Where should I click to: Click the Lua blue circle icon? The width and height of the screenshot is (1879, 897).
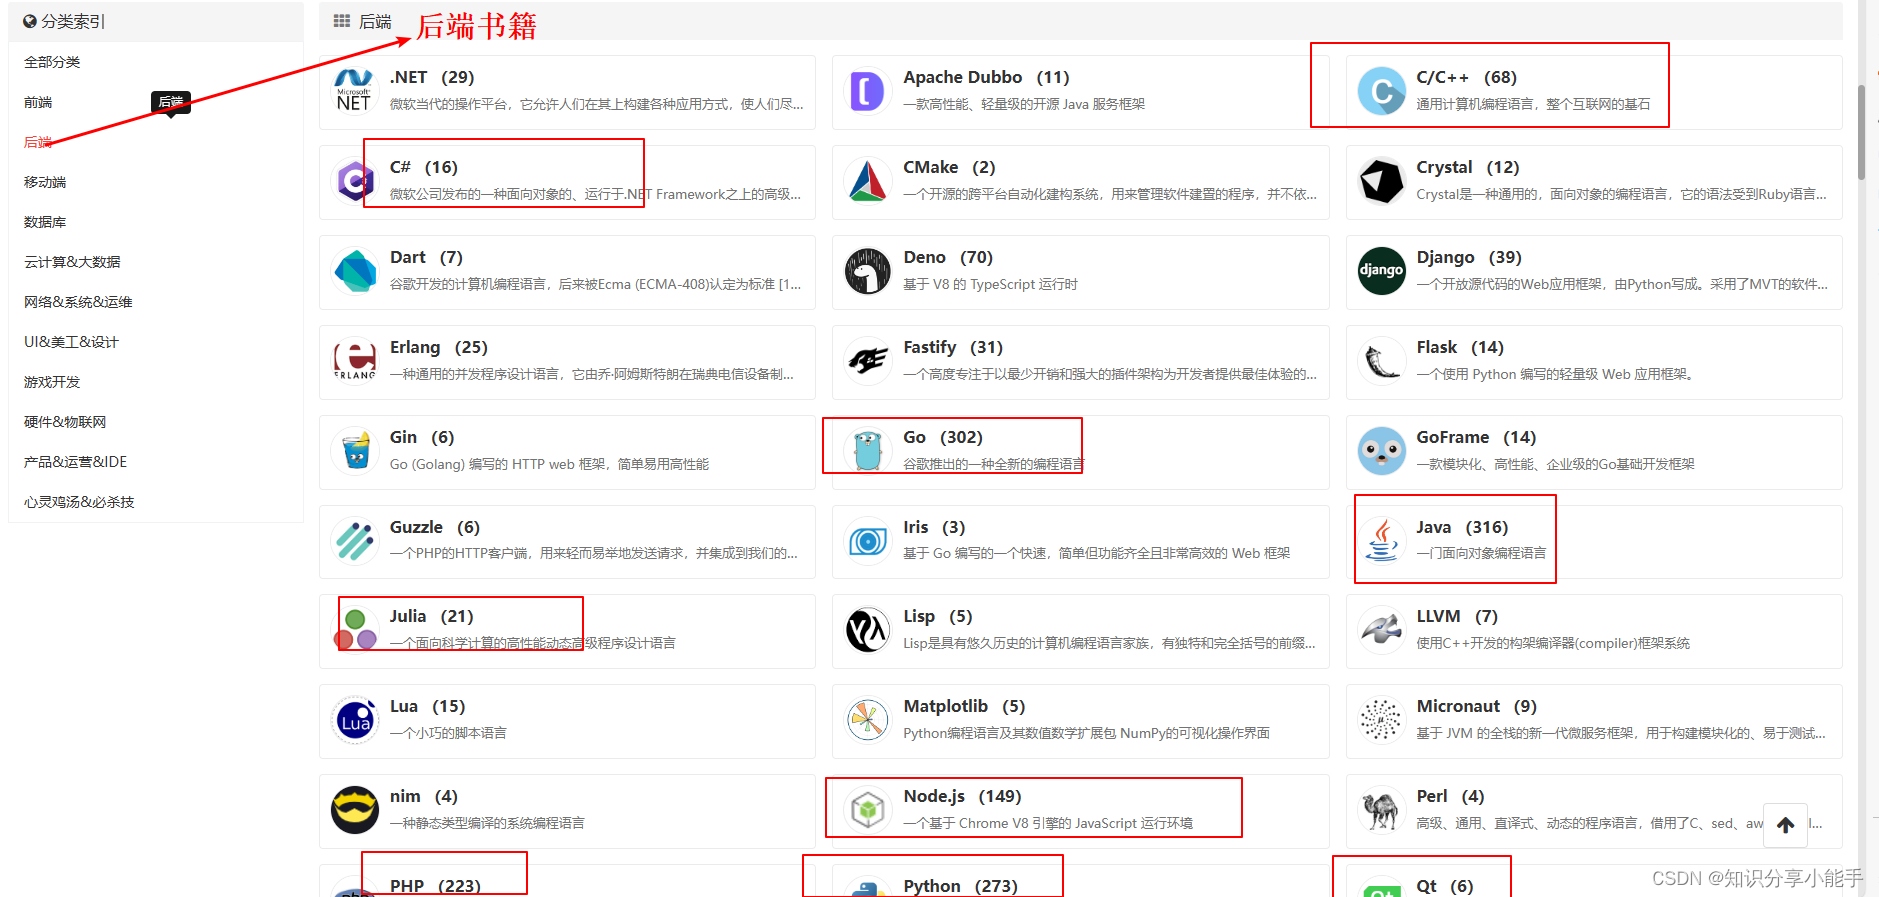point(354,720)
